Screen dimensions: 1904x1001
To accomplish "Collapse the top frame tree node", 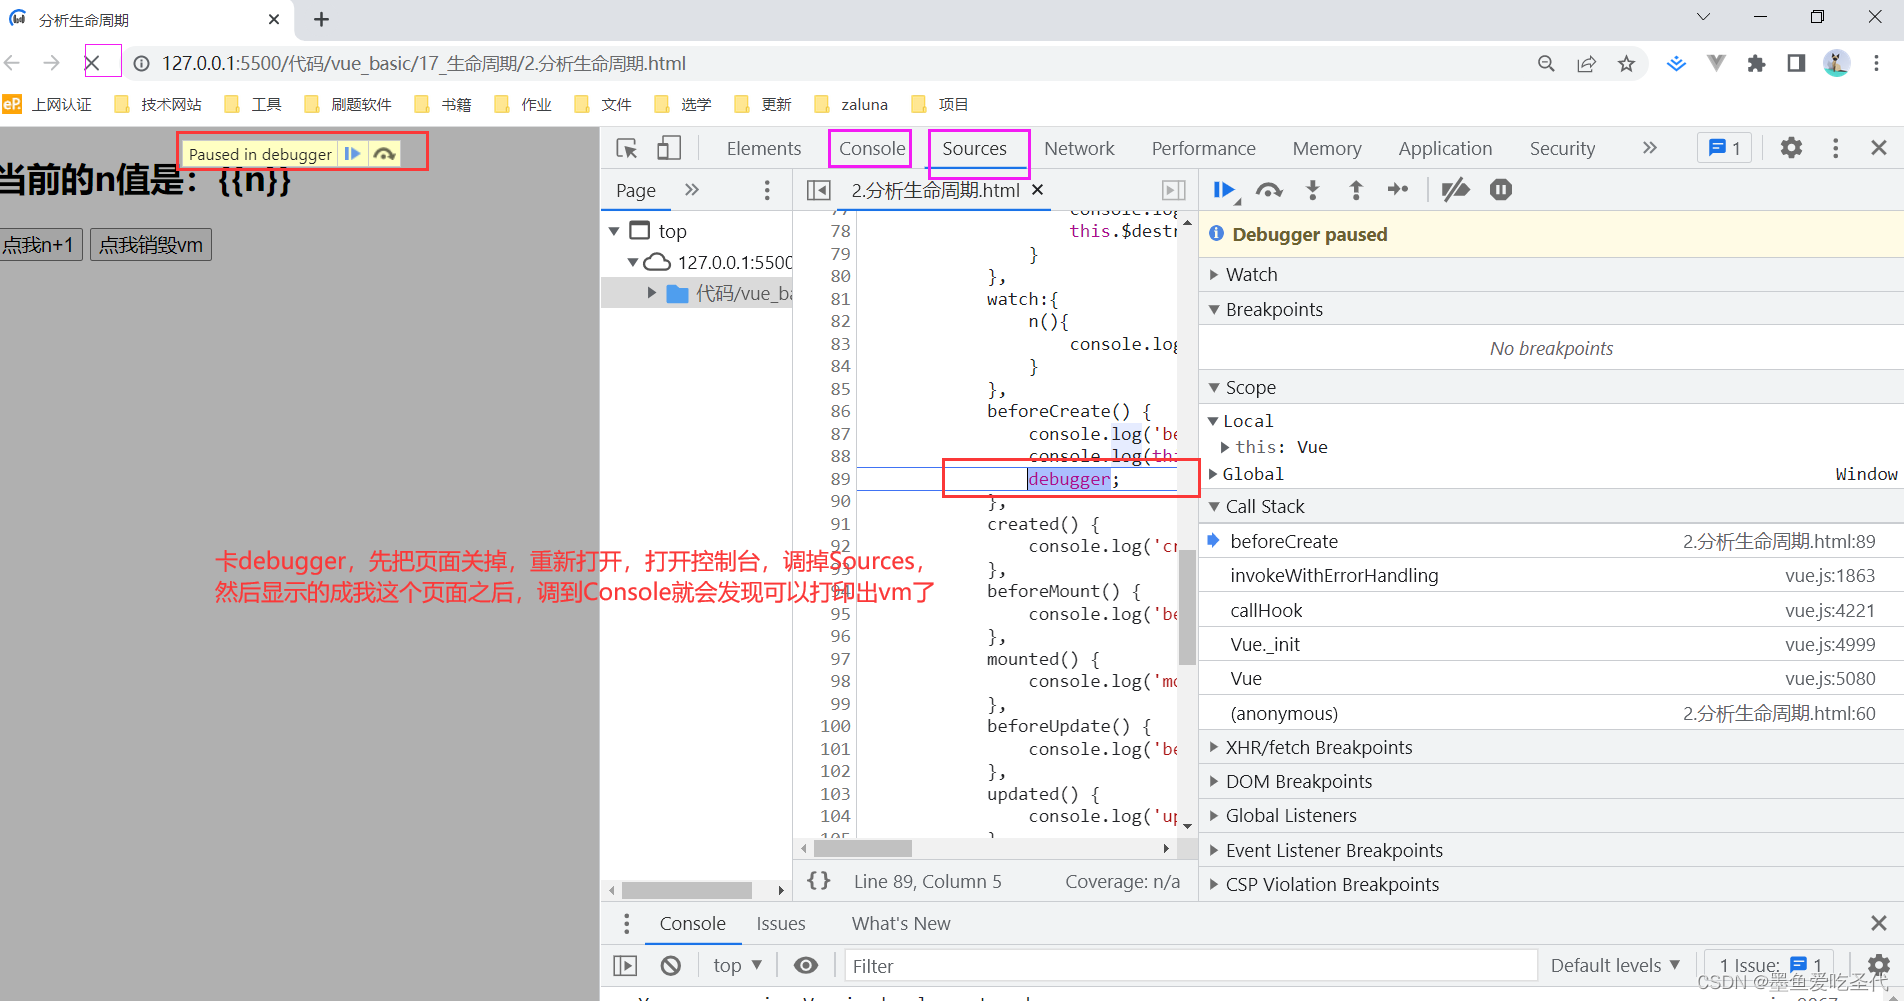I will [614, 231].
